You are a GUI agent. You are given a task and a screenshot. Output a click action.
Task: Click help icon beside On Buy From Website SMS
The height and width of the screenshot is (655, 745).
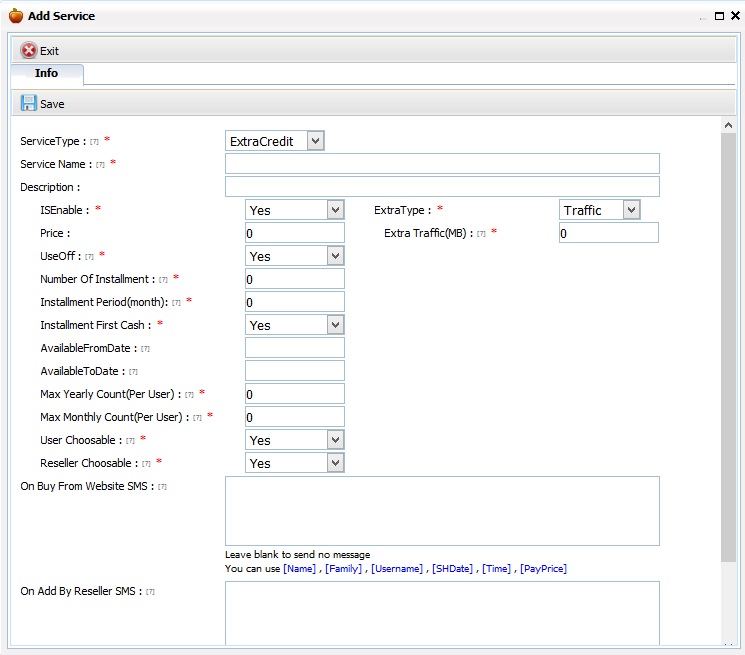click(162, 486)
